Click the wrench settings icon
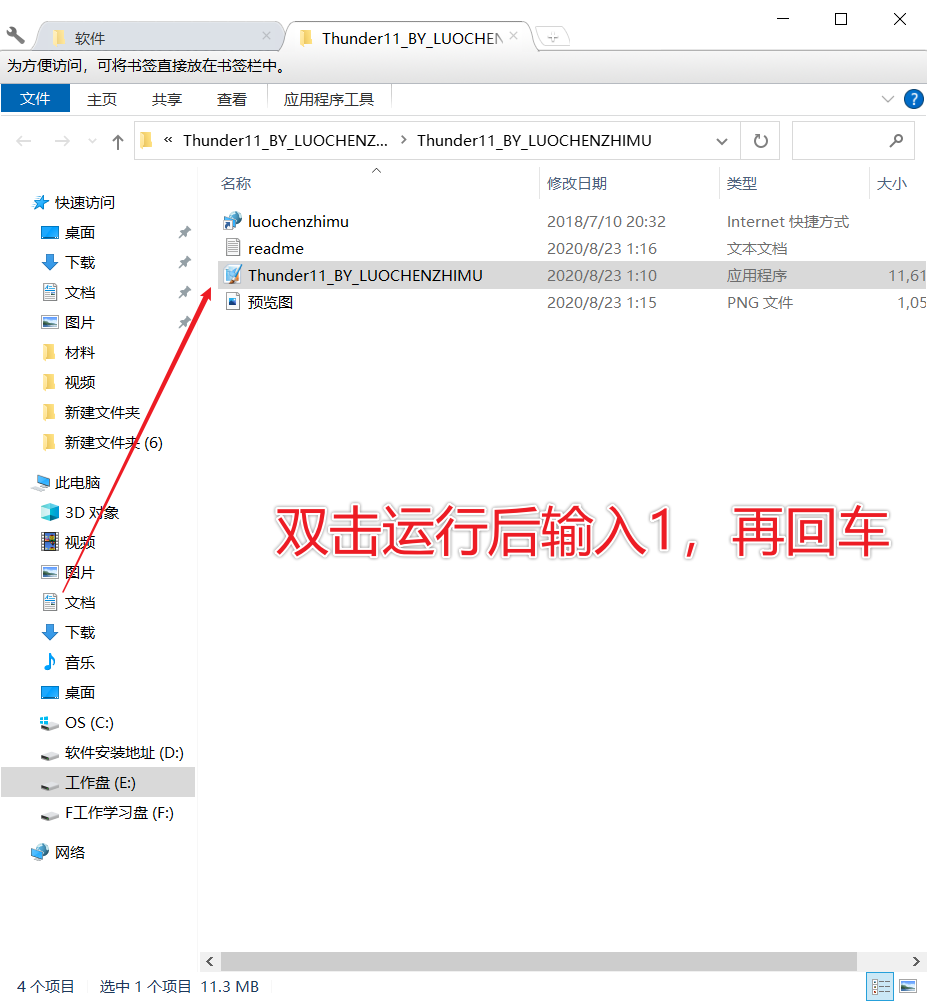 tap(15, 35)
